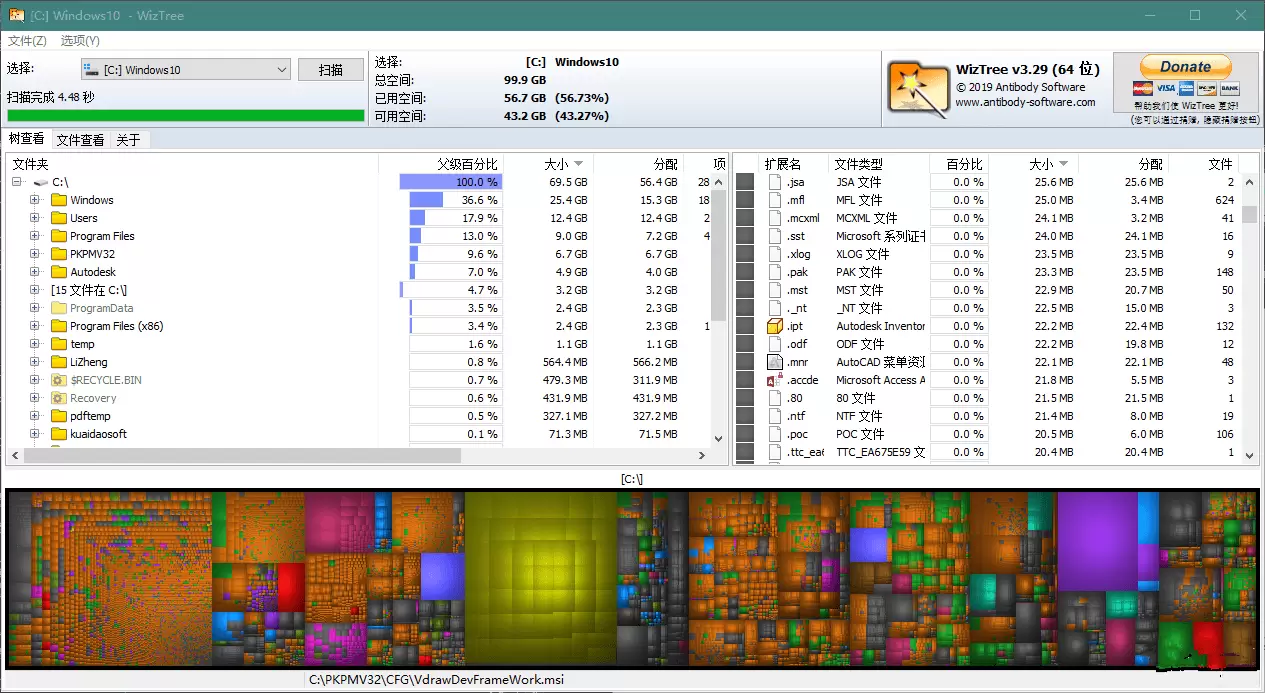Expand the ProgramData folder node
The height and width of the screenshot is (693, 1265).
(35, 308)
